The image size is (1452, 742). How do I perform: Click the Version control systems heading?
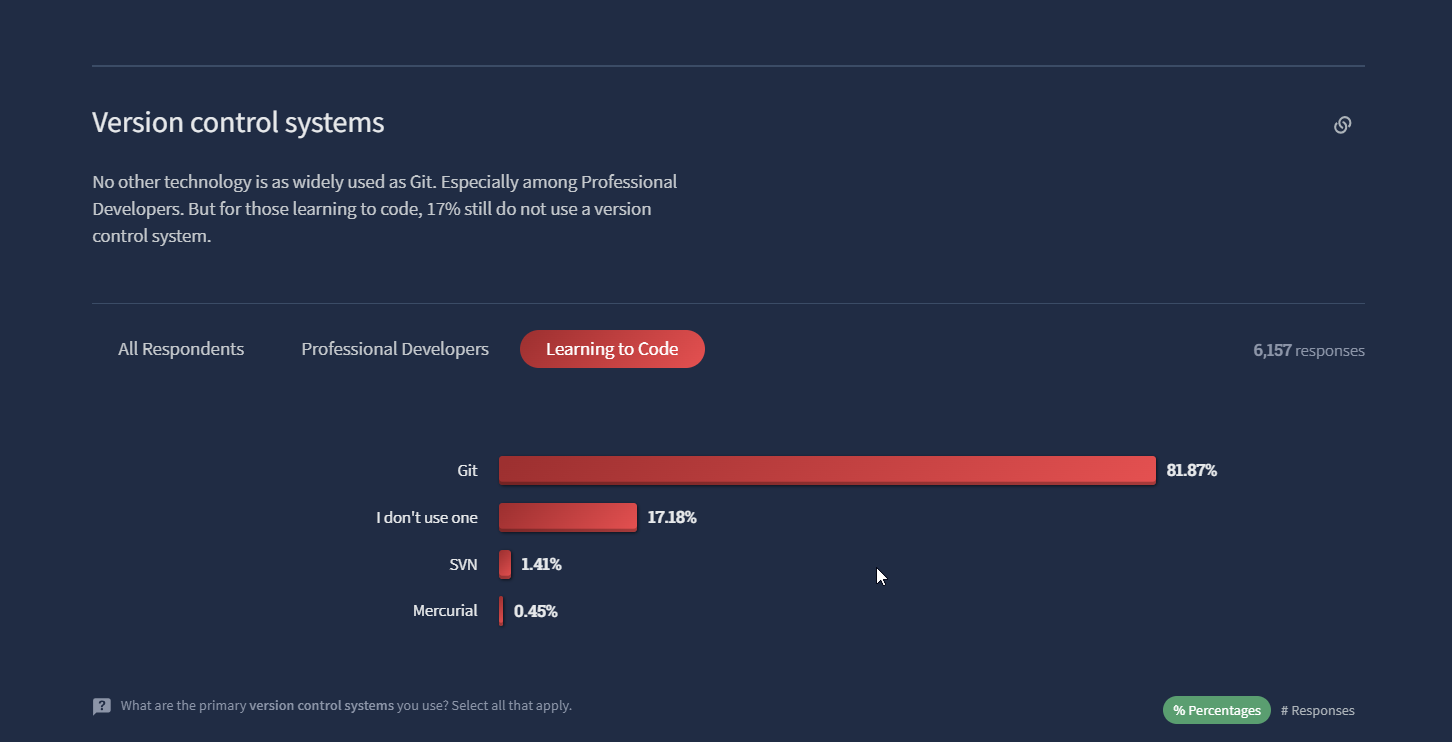click(238, 122)
